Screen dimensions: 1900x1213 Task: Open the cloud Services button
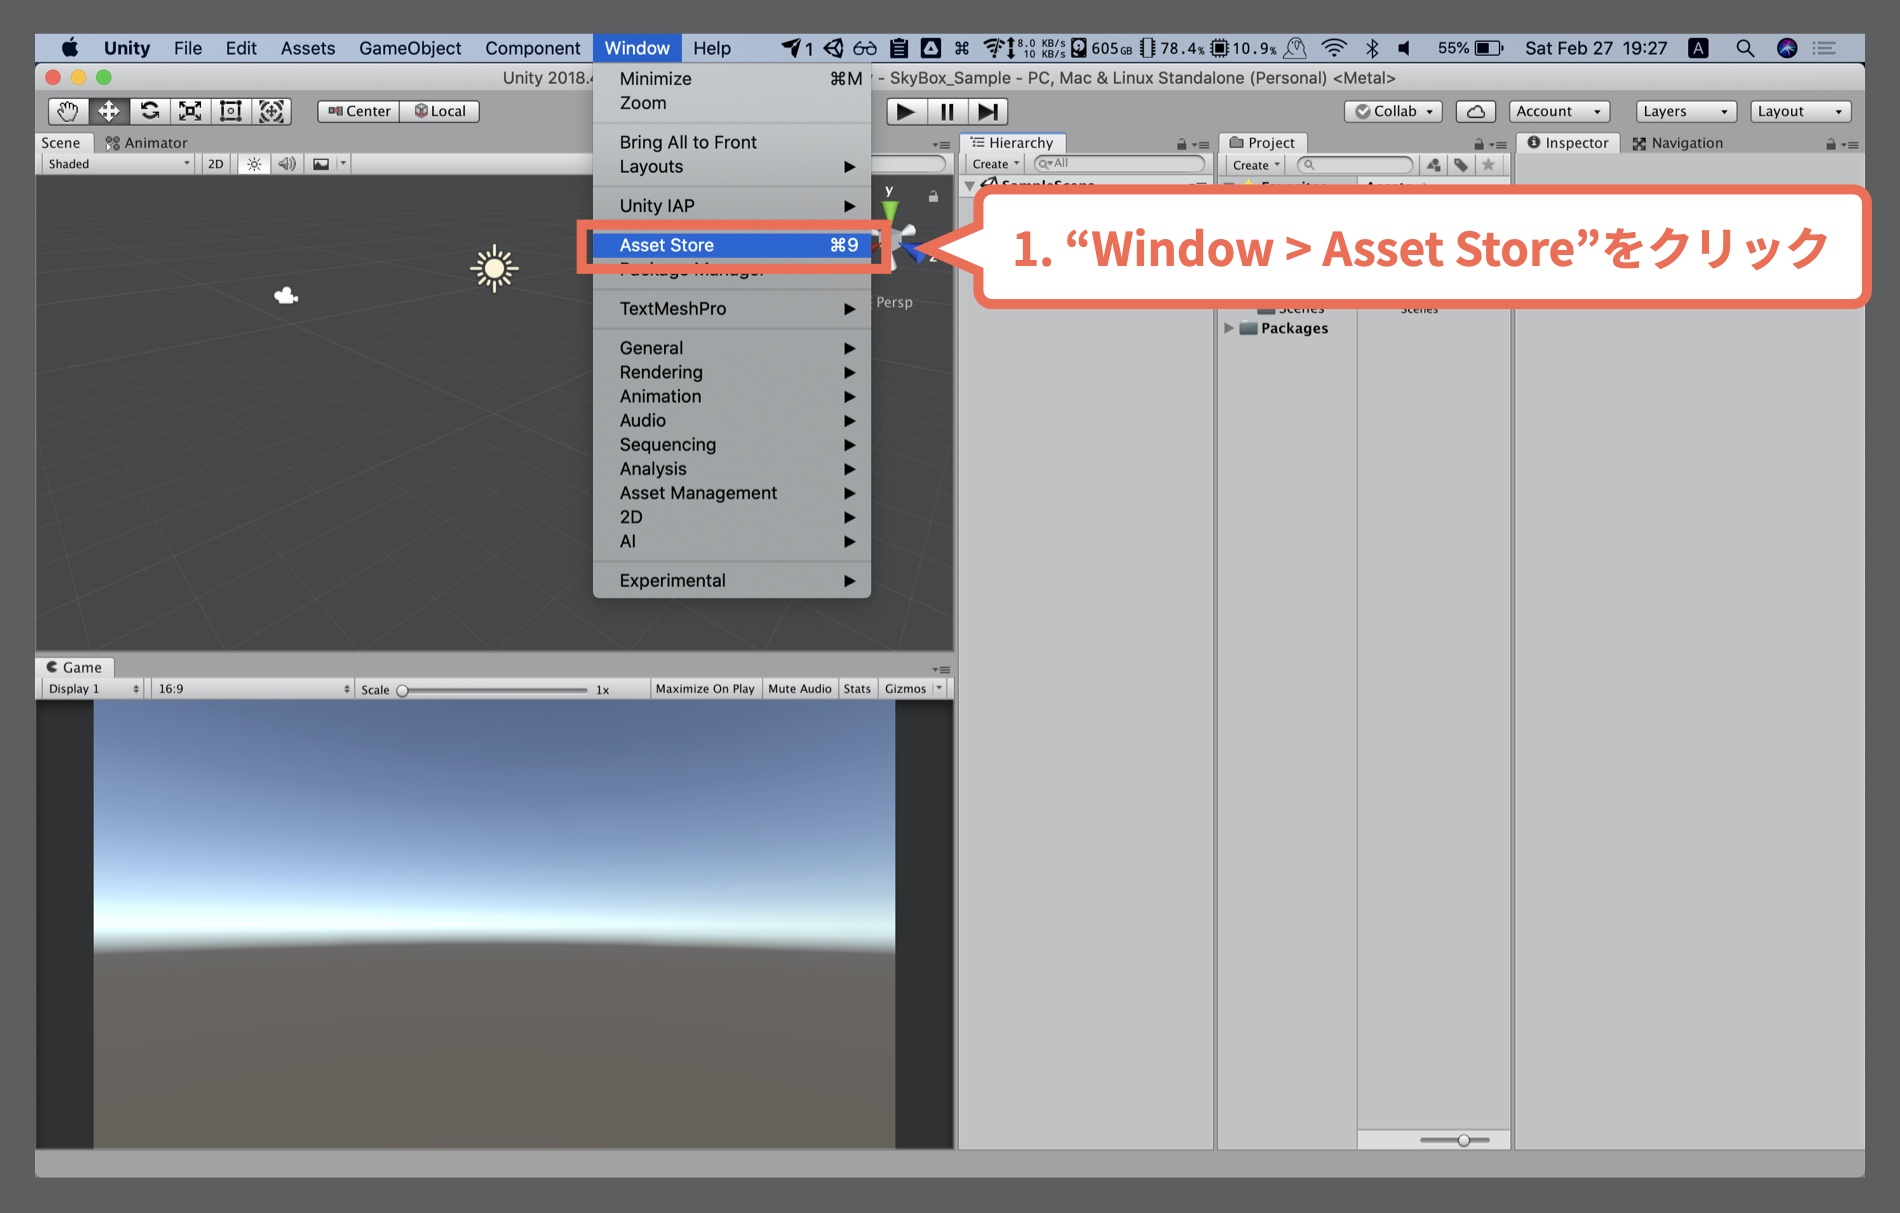click(x=1475, y=111)
